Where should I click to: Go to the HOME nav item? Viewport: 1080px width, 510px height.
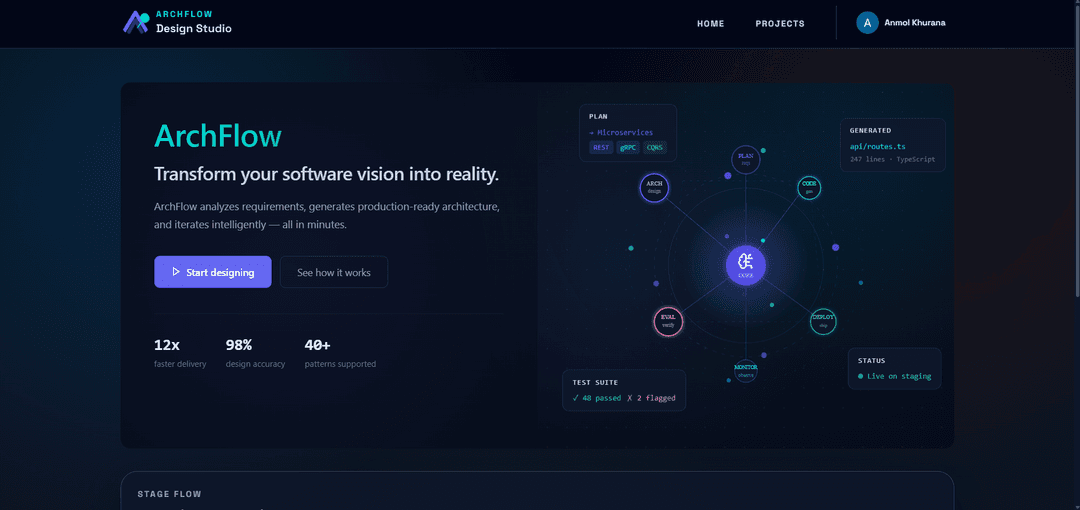tap(711, 23)
